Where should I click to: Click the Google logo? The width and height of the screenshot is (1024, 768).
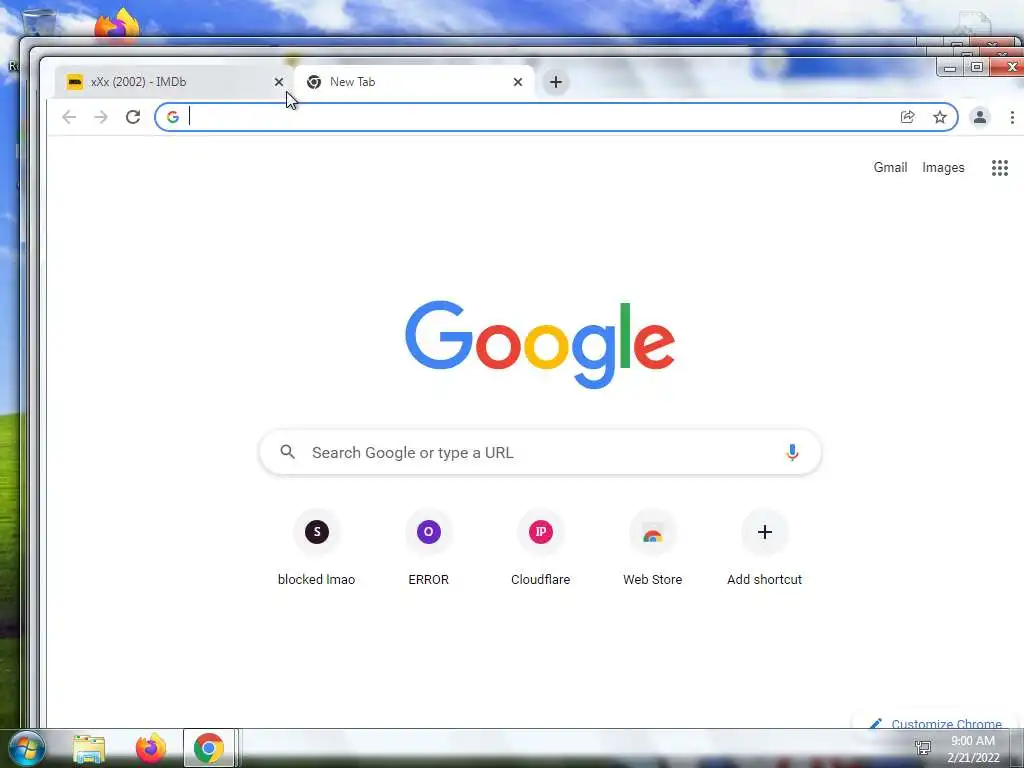(x=540, y=344)
